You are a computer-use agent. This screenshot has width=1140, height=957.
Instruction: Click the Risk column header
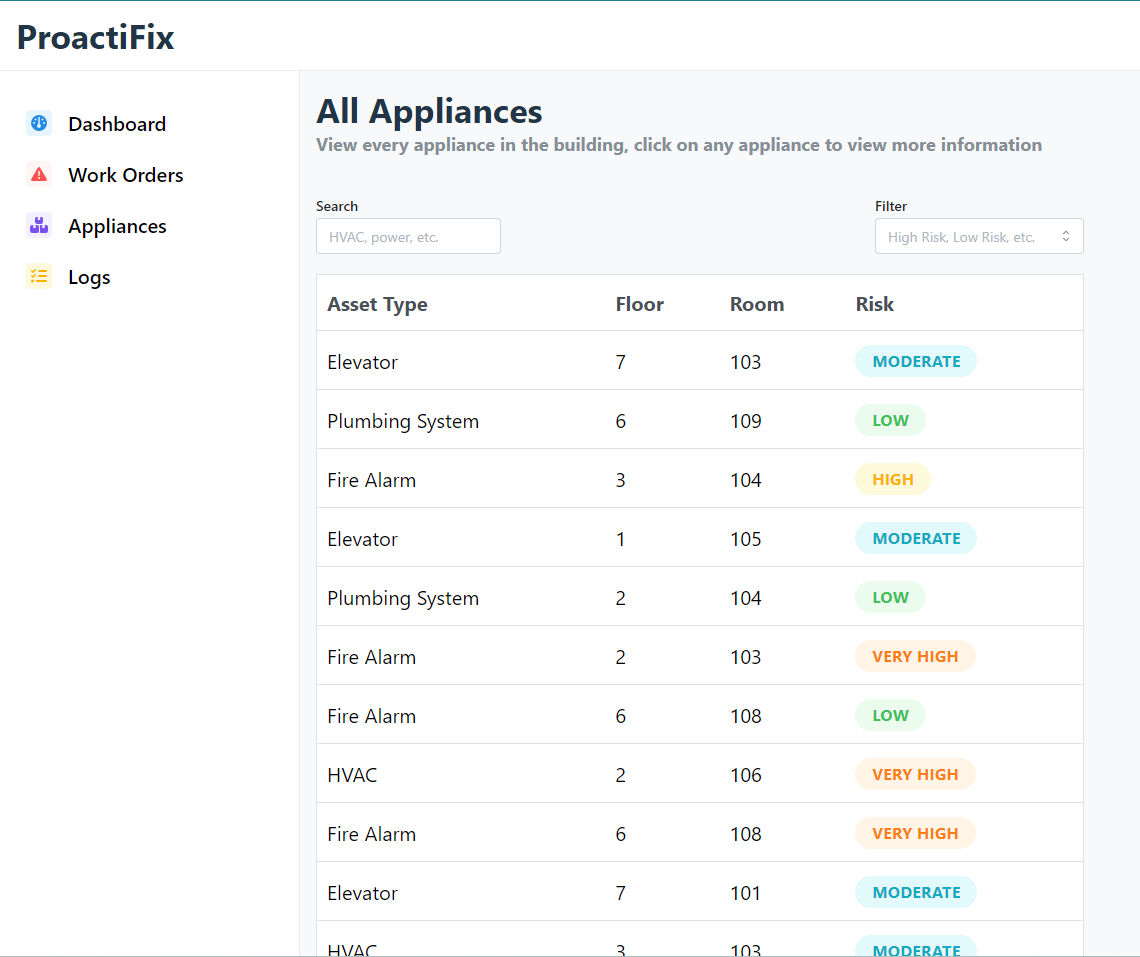click(875, 304)
